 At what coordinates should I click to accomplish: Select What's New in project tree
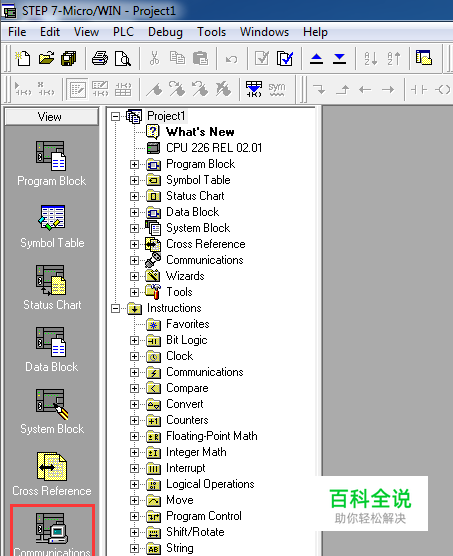pyautogui.click(x=200, y=132)
